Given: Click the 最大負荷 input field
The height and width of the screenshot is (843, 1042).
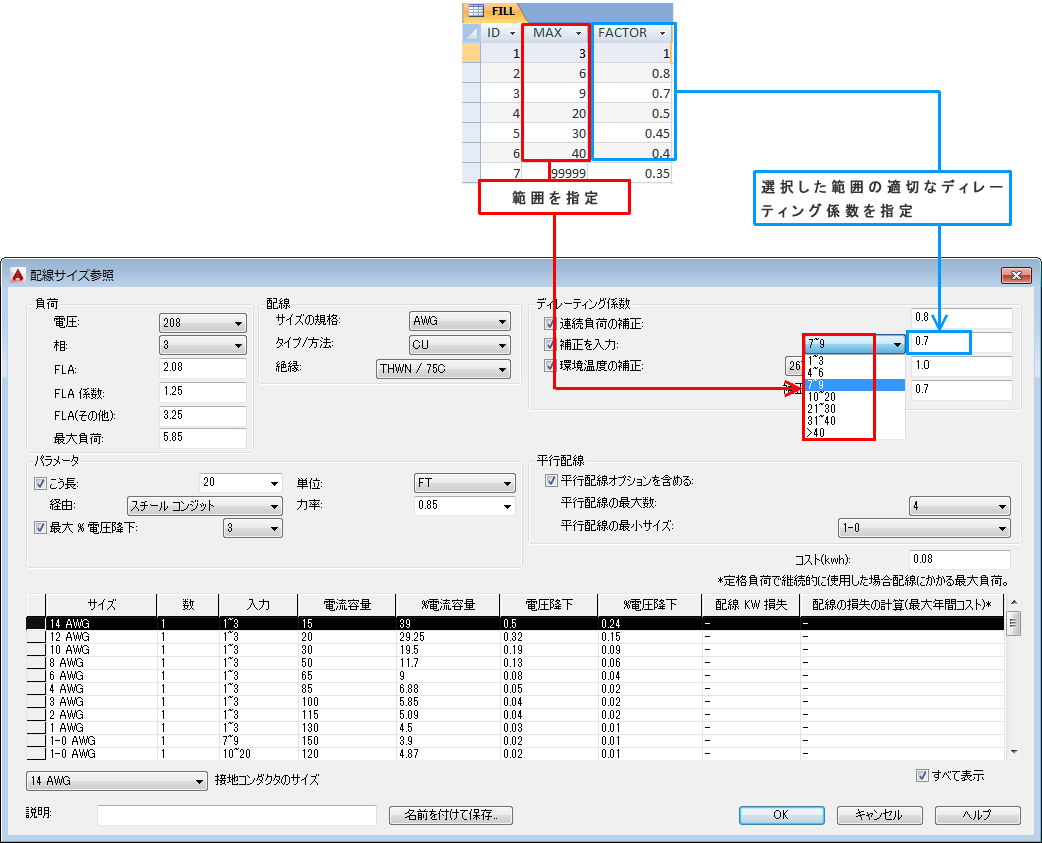Looking at the screenshot, I should point(203,437).
